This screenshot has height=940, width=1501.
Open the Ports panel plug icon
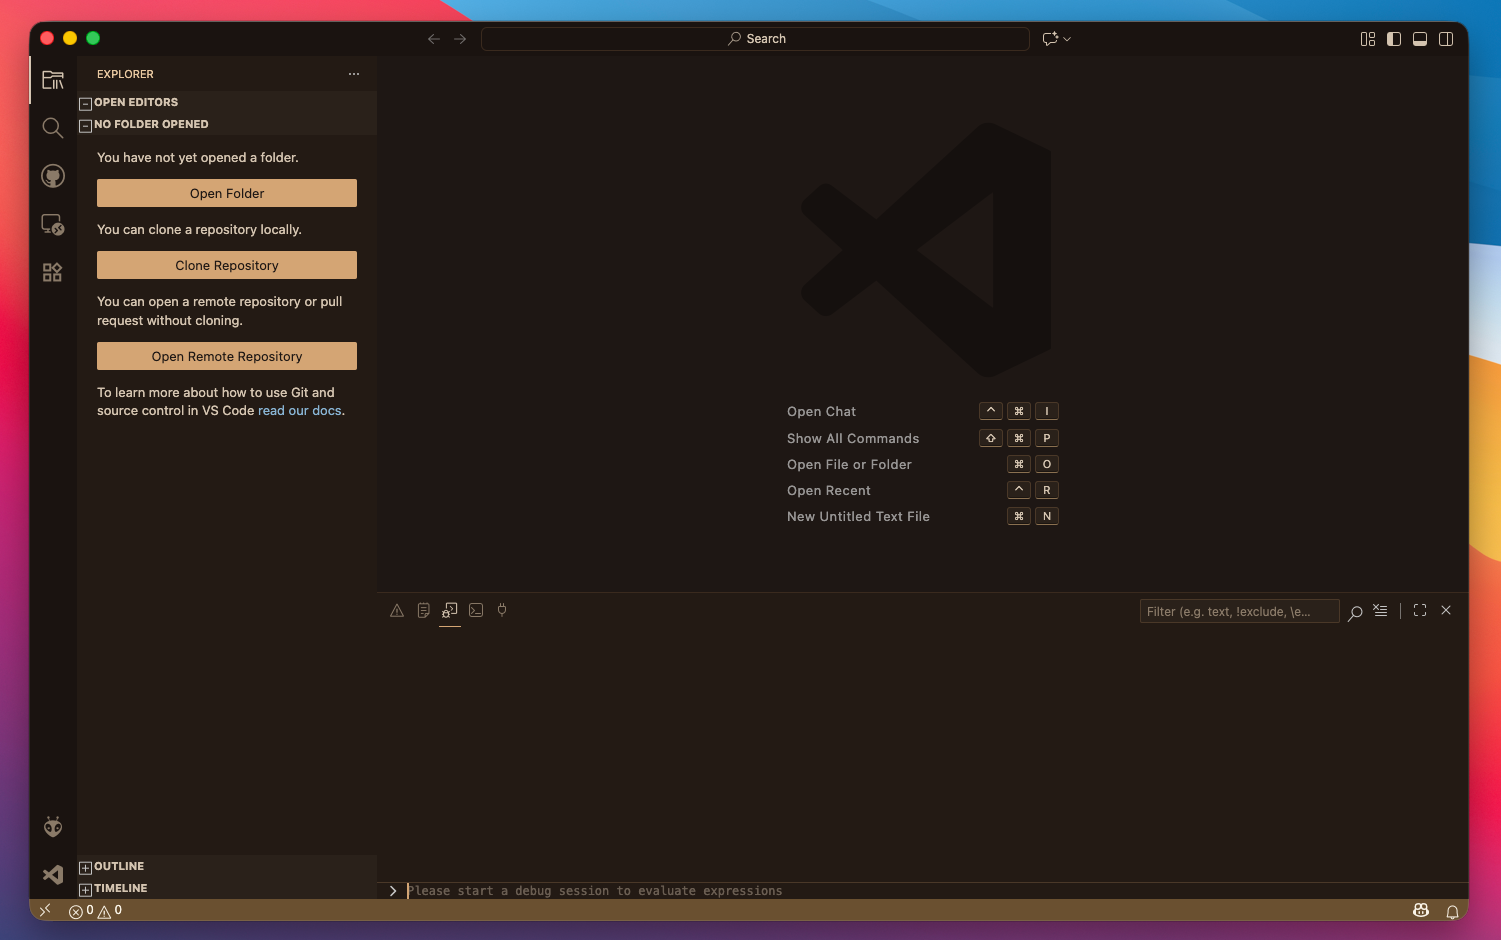501,610
